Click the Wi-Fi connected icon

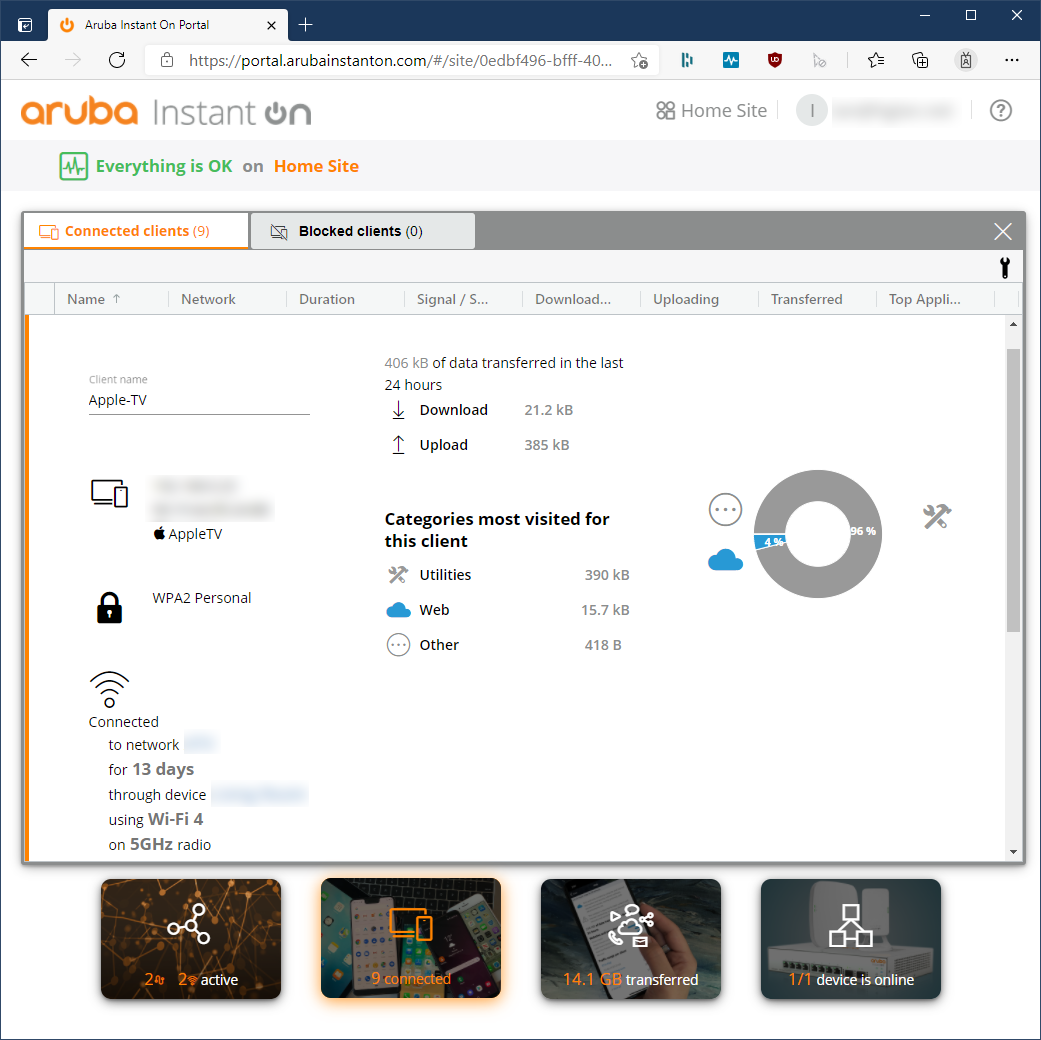click(109, 689)
